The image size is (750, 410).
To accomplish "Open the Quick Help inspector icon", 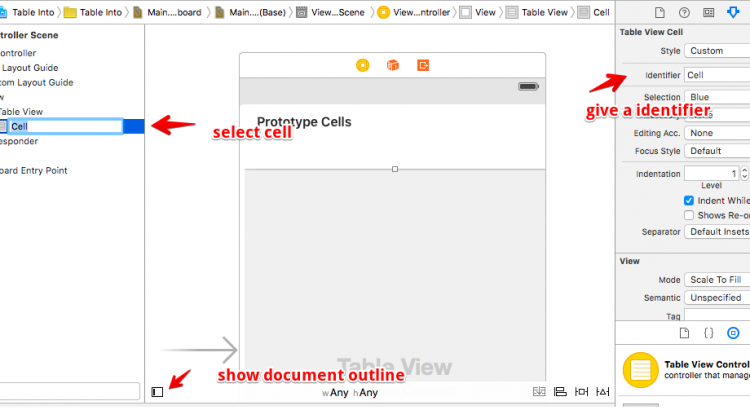I will pos(684,12).
